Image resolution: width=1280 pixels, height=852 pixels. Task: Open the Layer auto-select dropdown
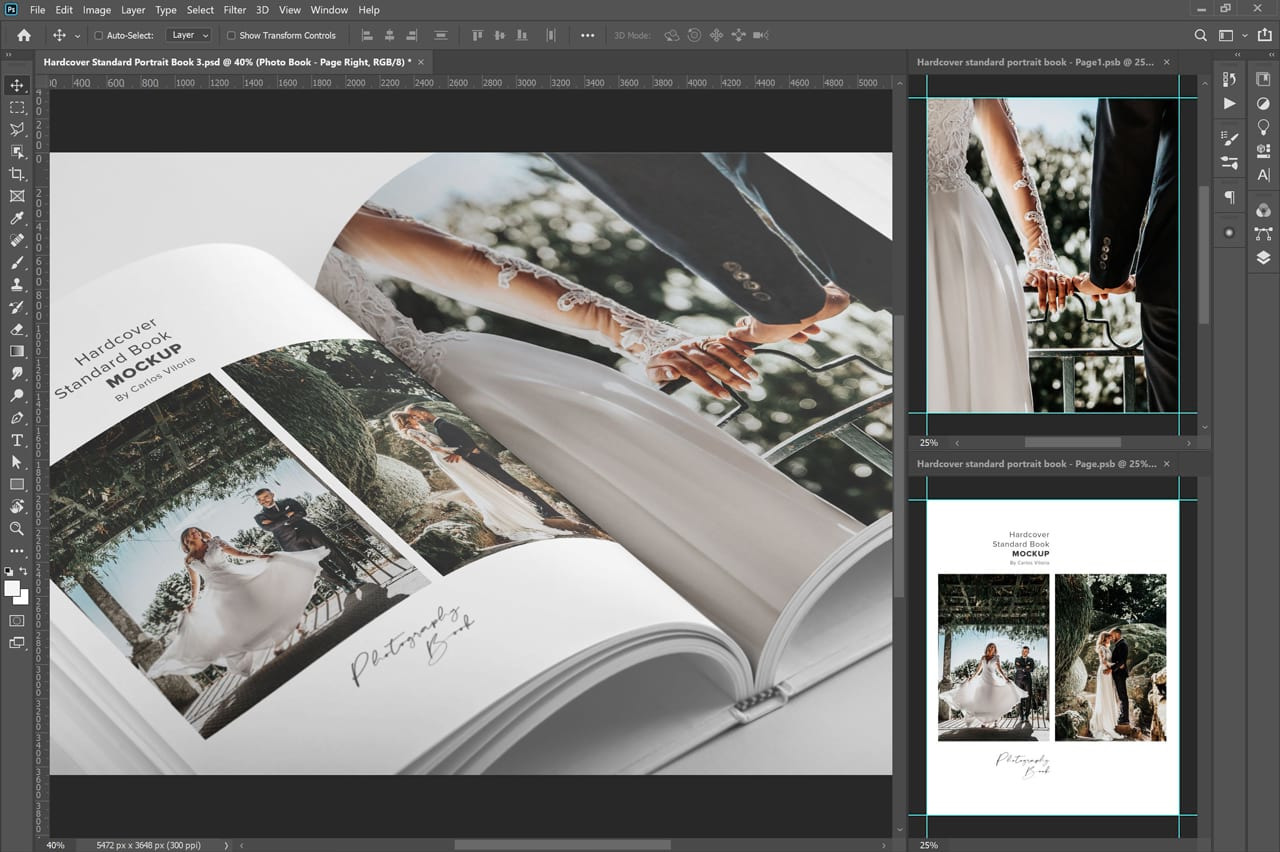click(x=189, y=35)
